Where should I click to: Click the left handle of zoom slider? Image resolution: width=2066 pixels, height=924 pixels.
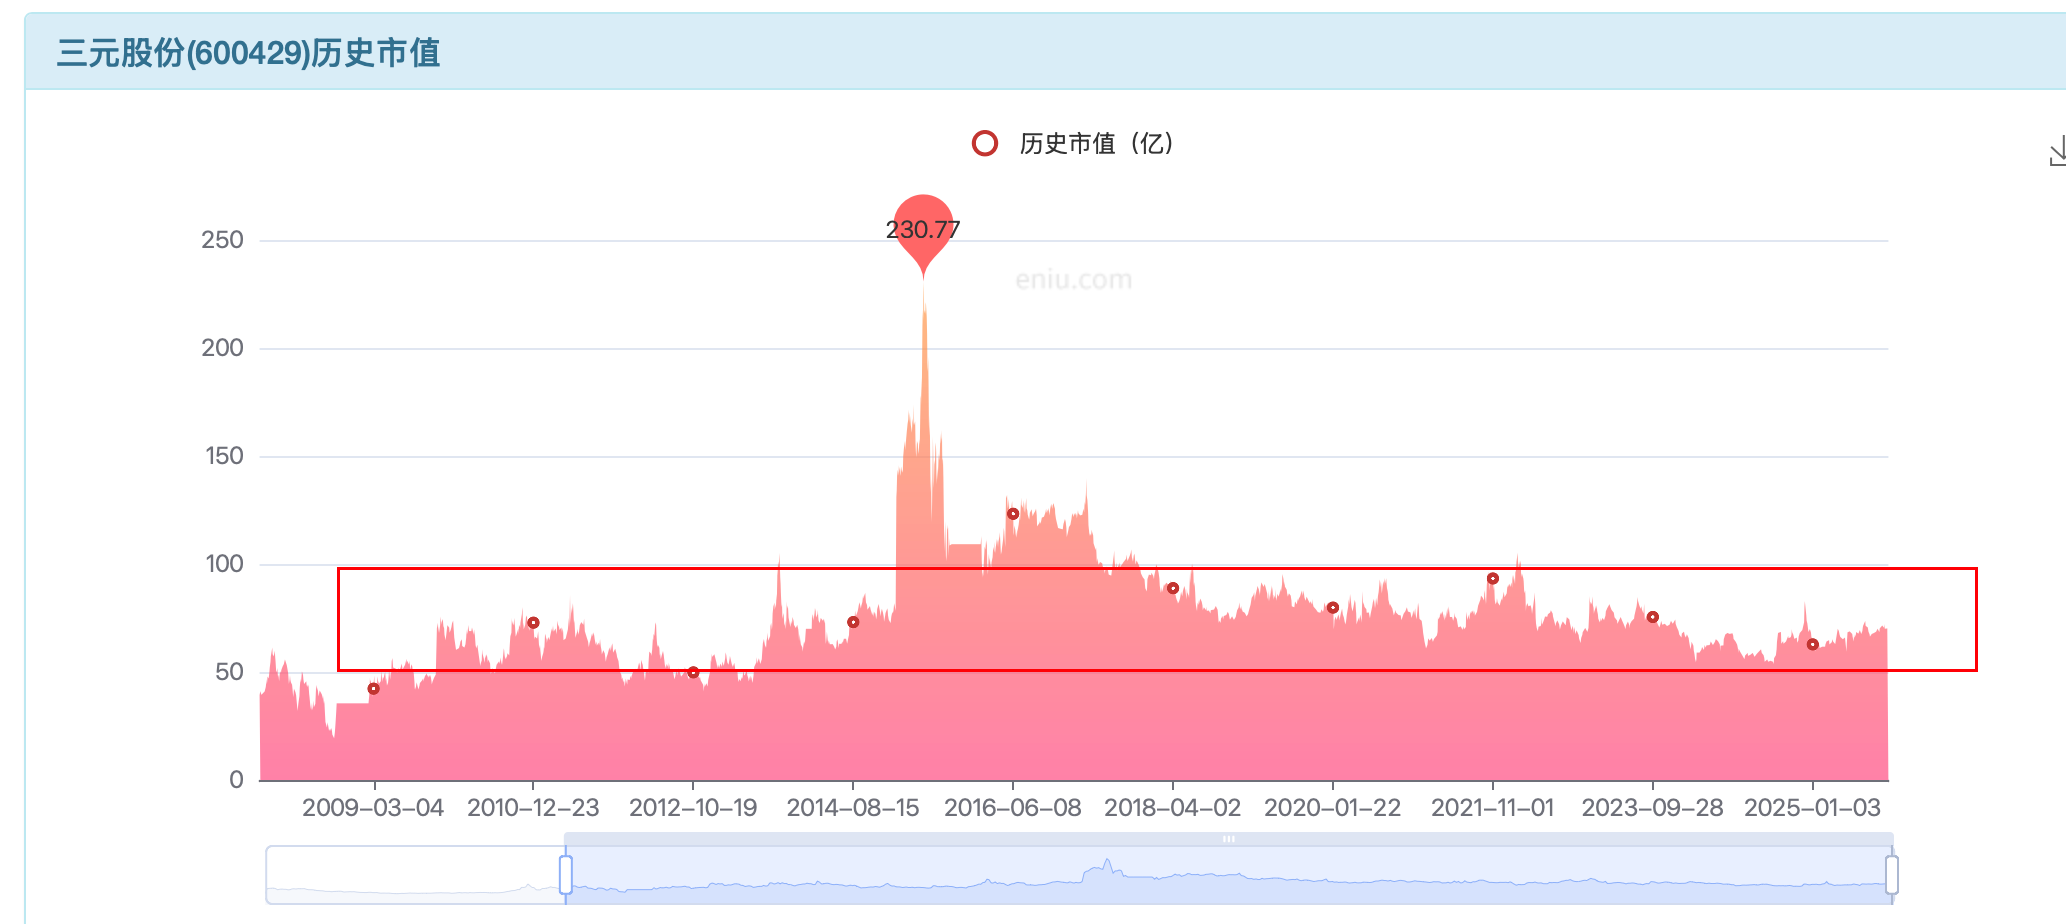(566, 875)
